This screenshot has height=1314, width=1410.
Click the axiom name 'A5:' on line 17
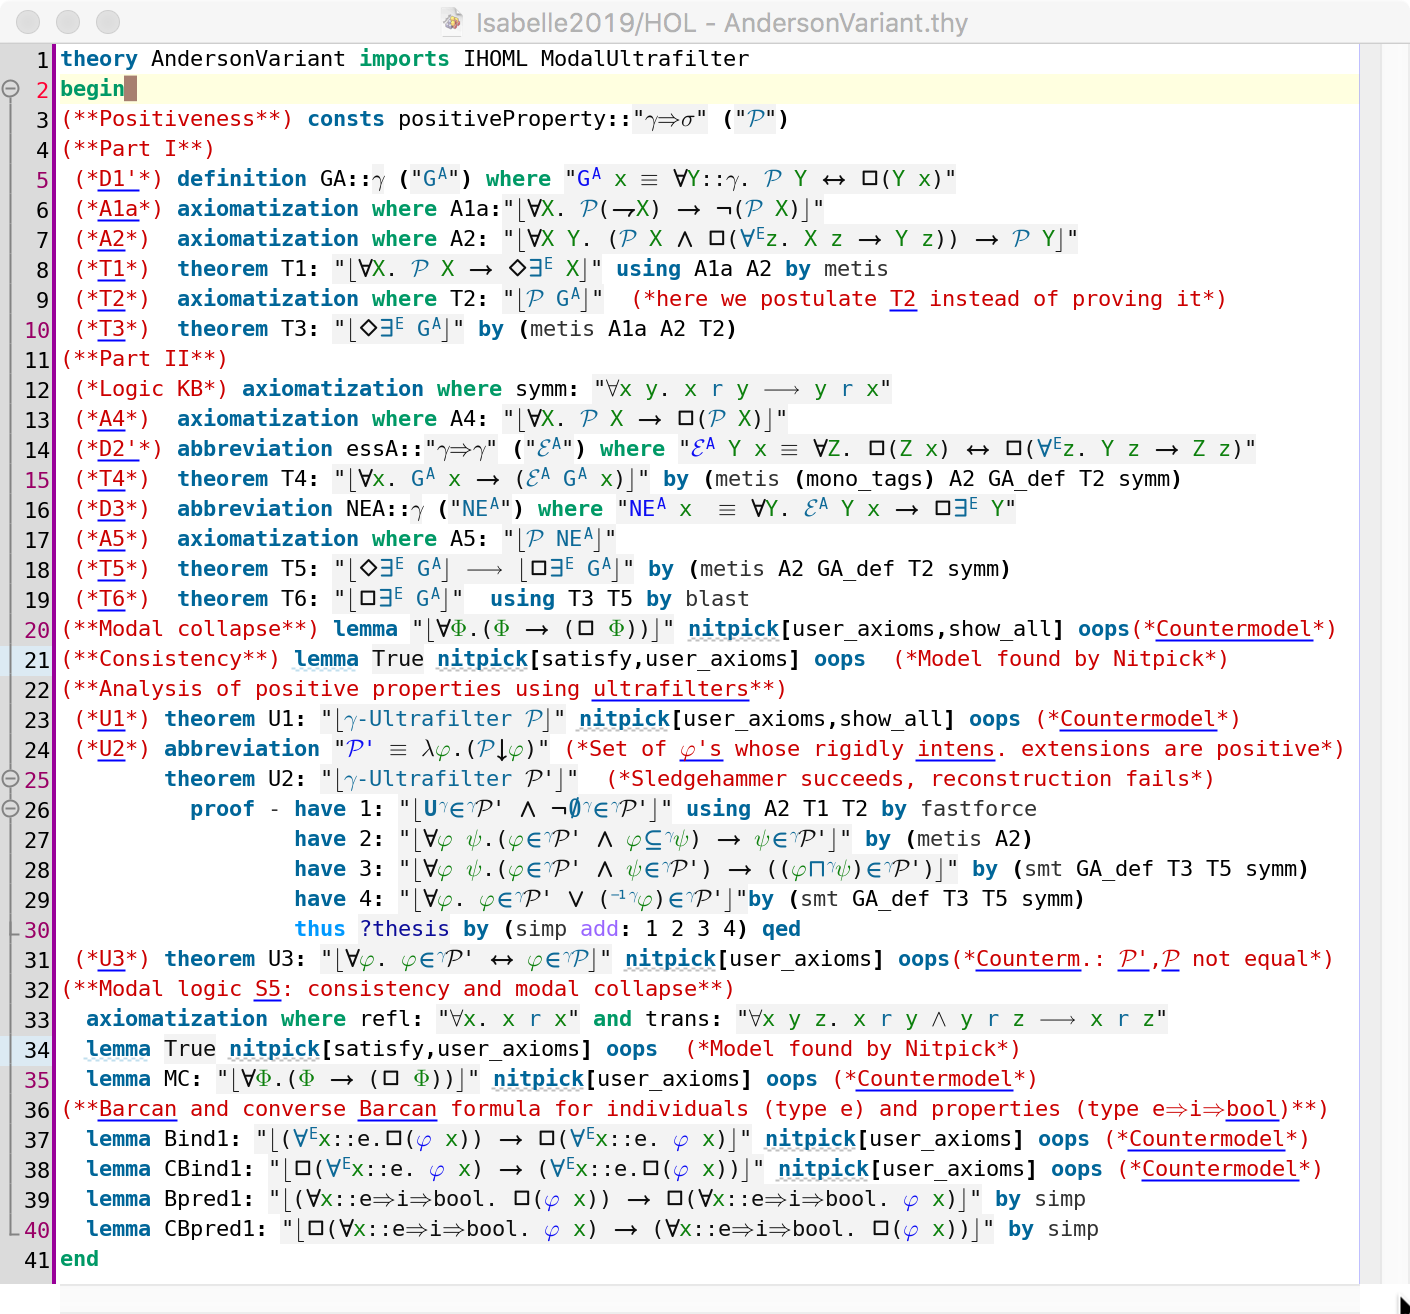(x=469, y=539)
